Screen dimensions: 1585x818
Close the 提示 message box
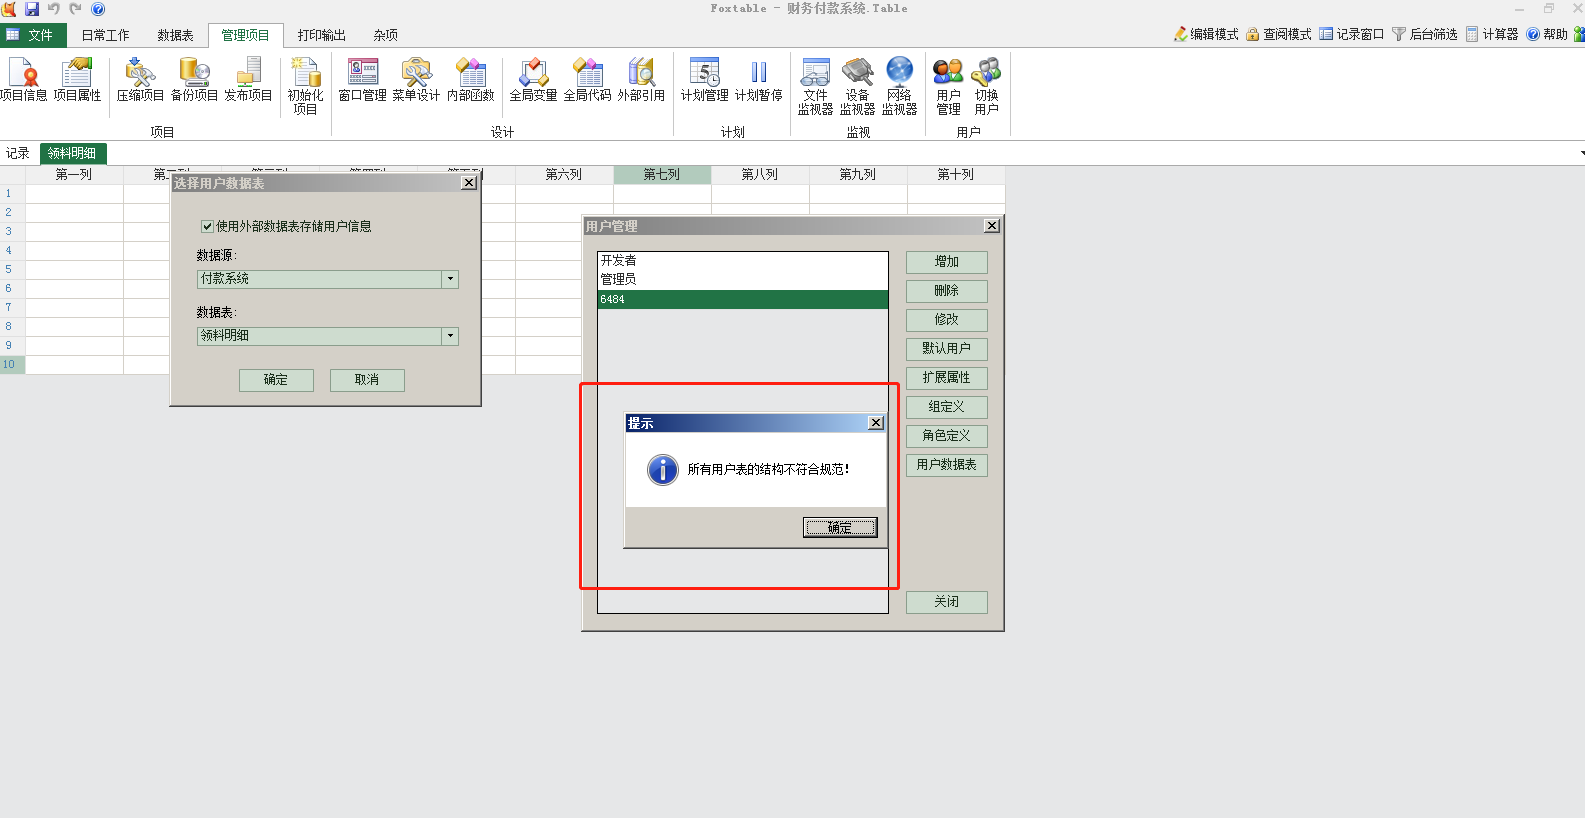[876, 423]
